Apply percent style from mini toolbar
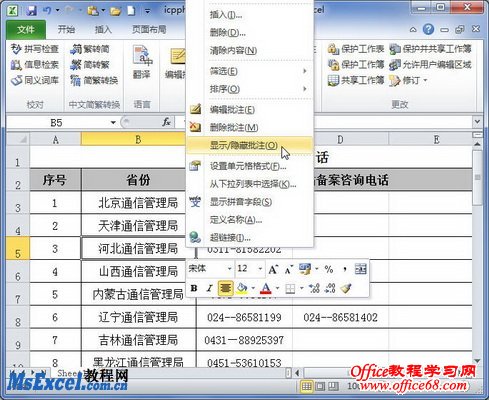This screenshot has width=489, height=400. (x=329, y=269)
